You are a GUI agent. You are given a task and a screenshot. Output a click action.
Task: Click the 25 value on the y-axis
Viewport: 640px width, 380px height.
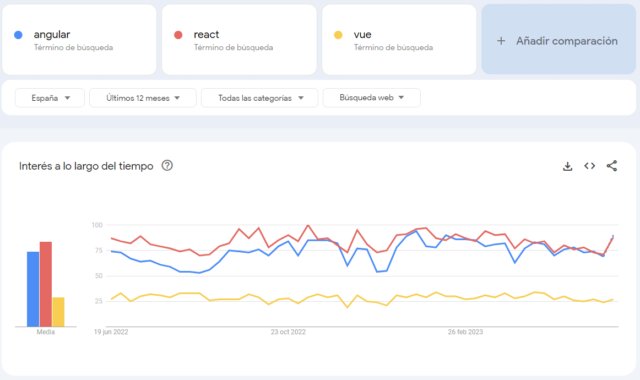[98, 301]
